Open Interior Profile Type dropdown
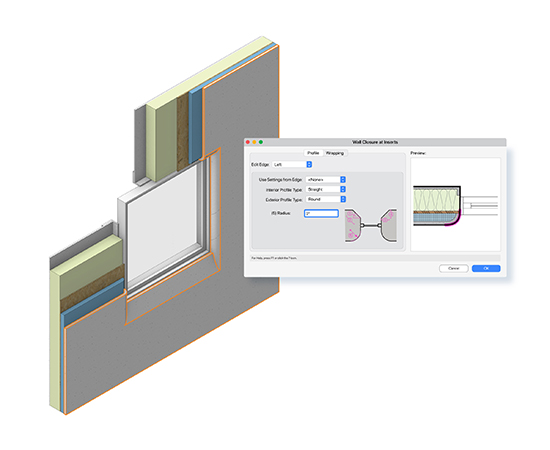This screenshot has height=450, width=550. [326, 189]
